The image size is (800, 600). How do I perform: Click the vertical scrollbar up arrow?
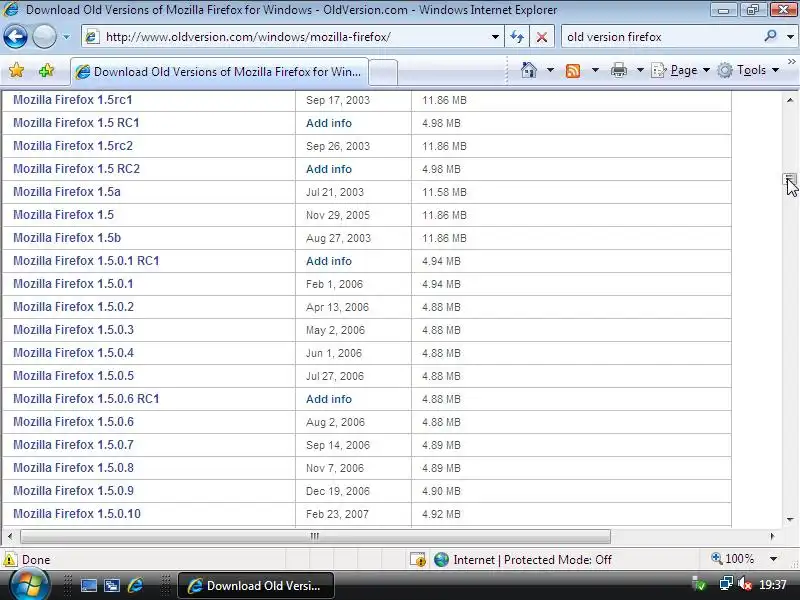tap(790, 100)
